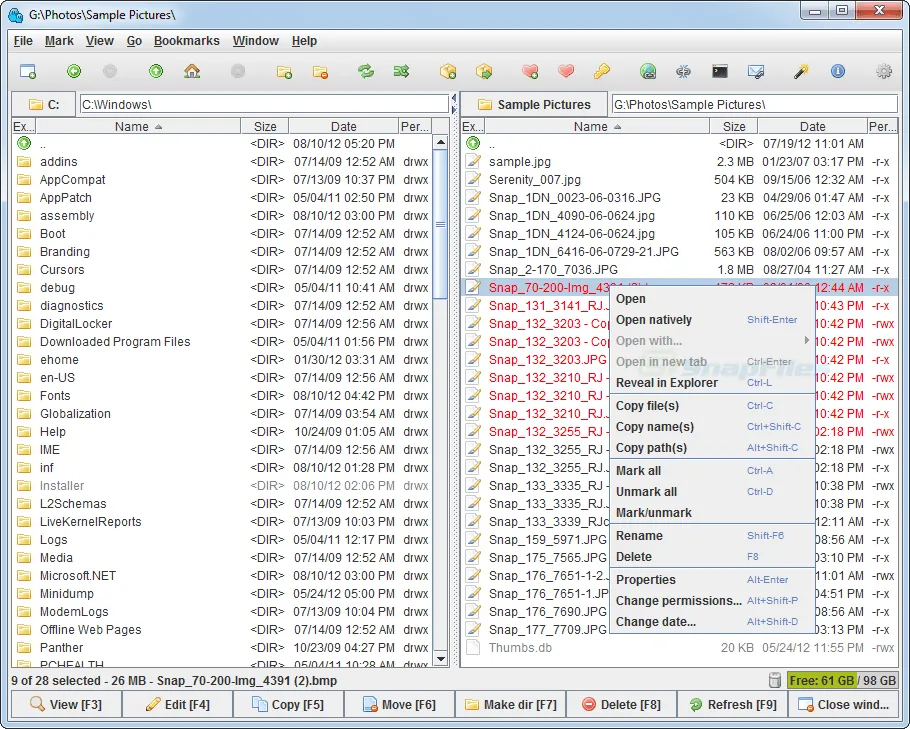
Task: Email files with envelope icon
Action: 756,71
